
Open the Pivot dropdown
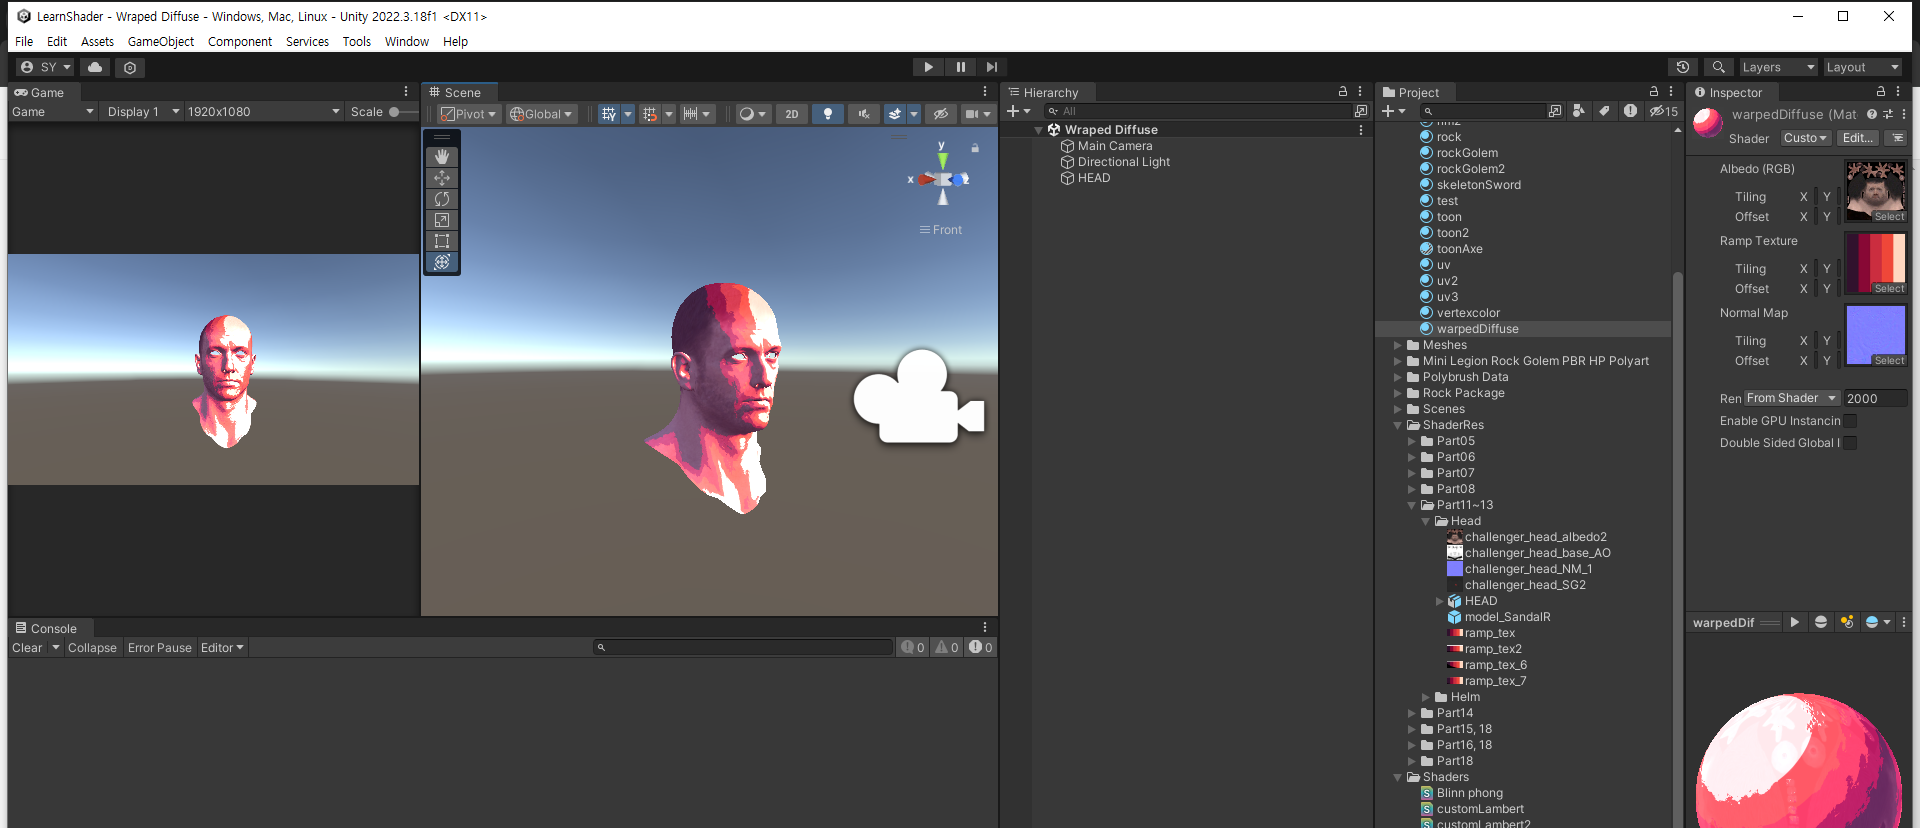469,114
